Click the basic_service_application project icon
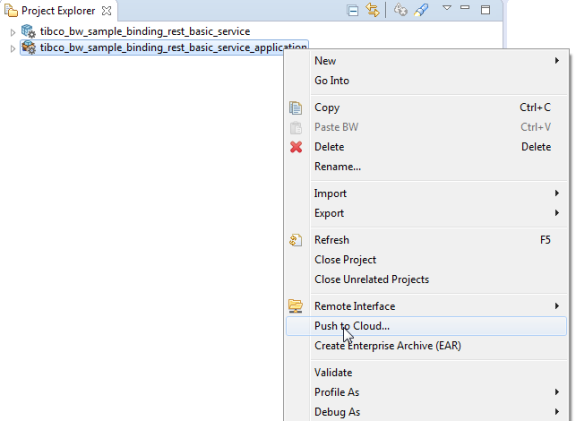Screen dimensions: 576x421 (x=28, y=47)
